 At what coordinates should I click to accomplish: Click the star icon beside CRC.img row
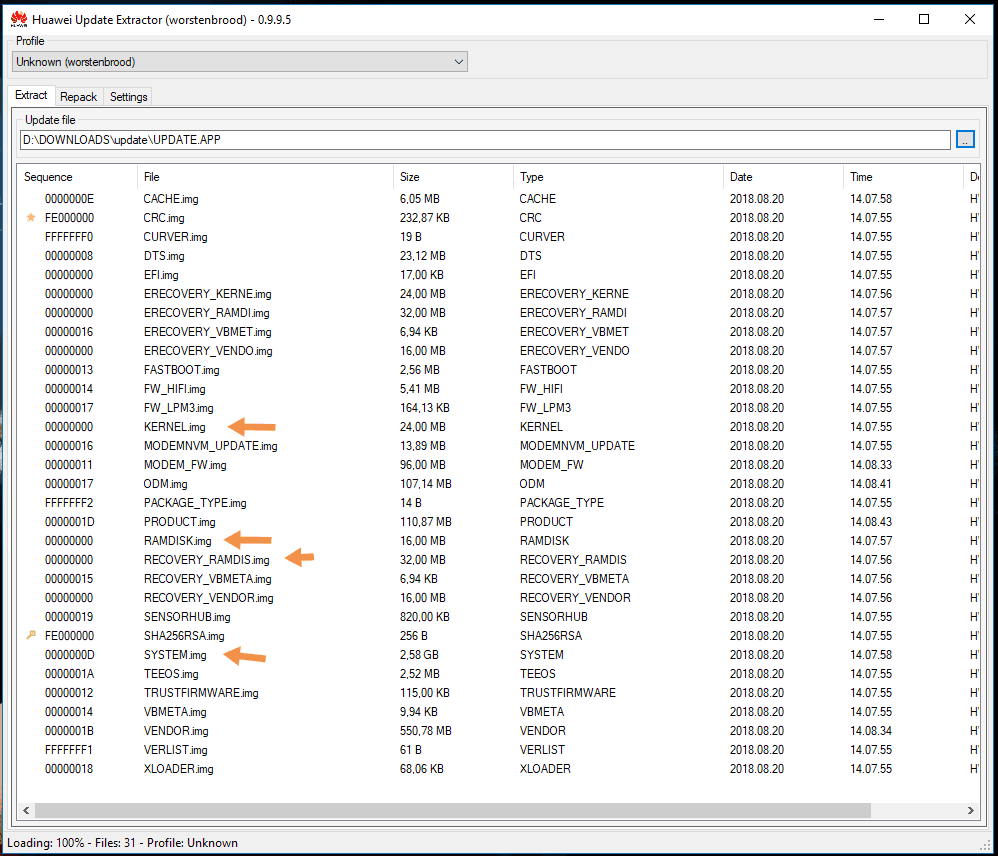(31, 218)
